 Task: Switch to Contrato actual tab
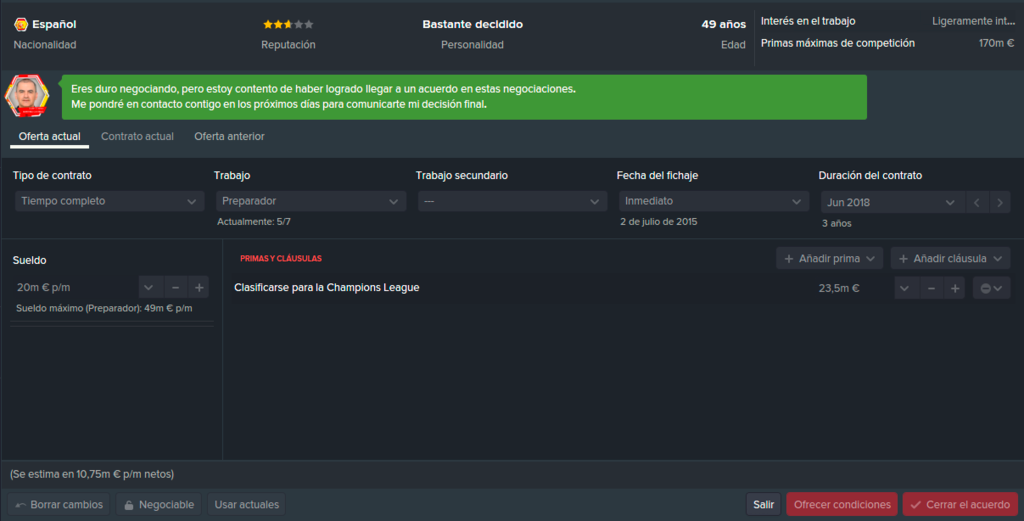click(x=137, y=136)
